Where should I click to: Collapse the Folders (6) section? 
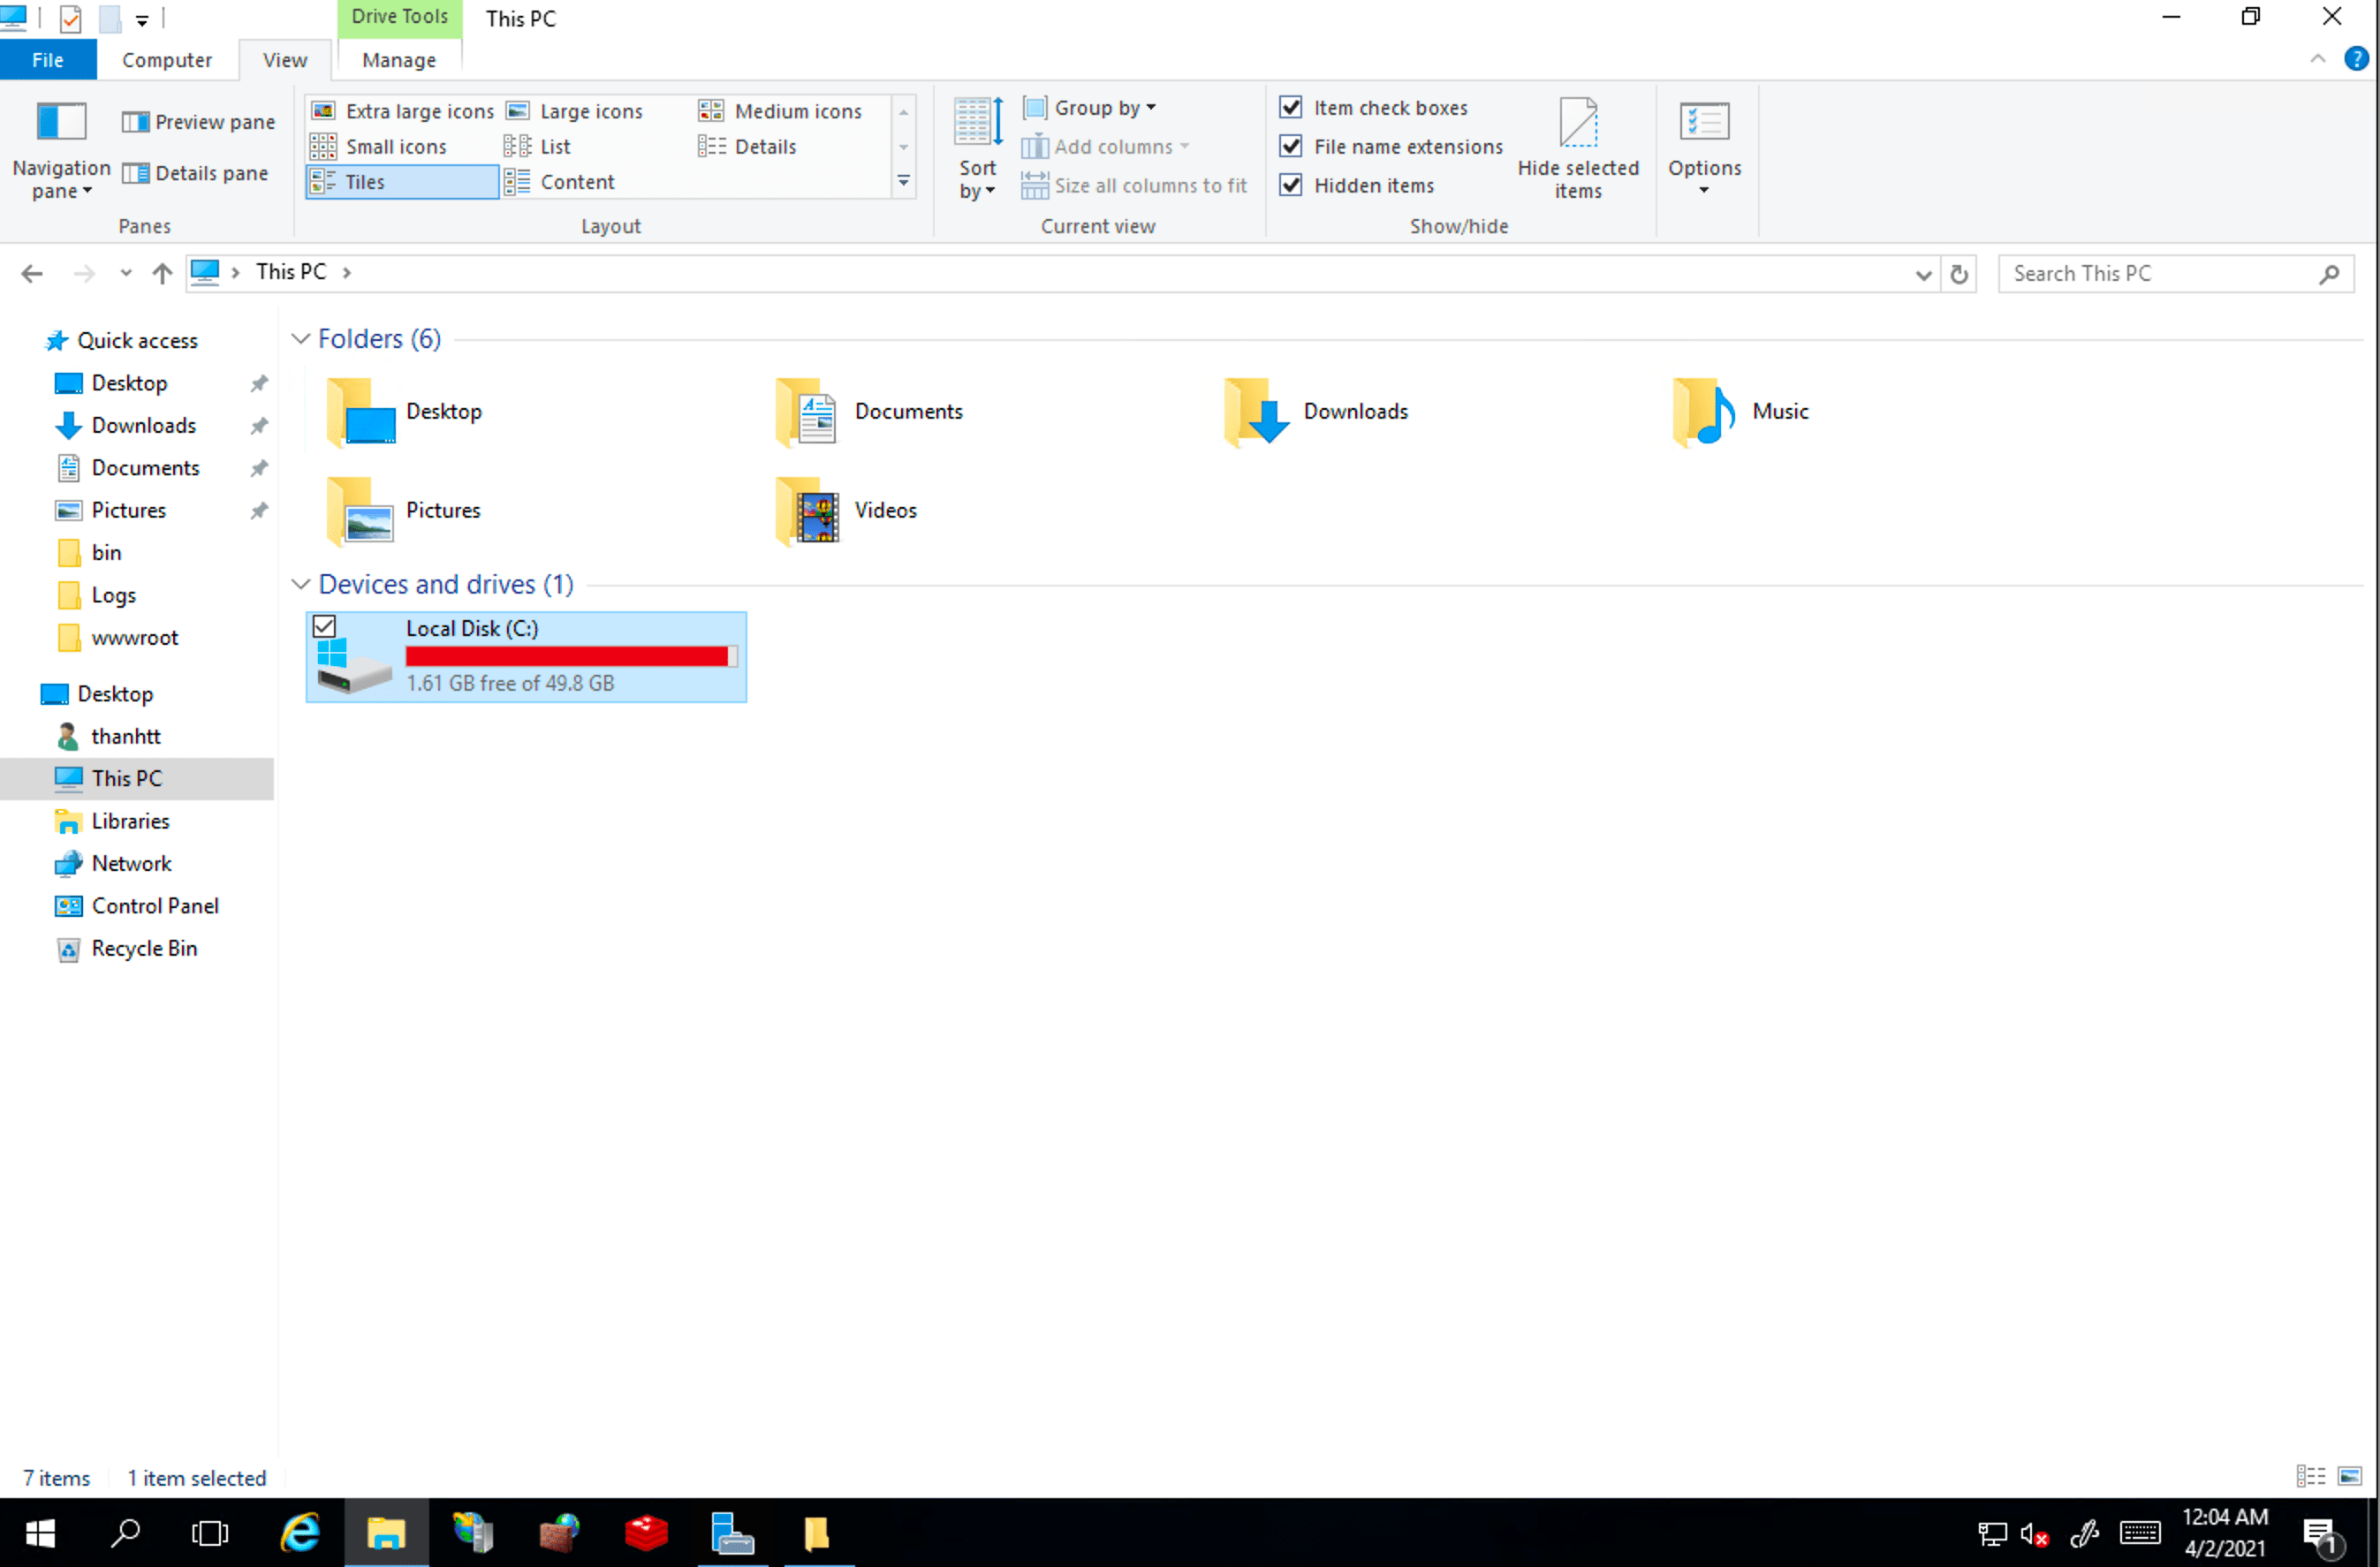click(300, 339)
